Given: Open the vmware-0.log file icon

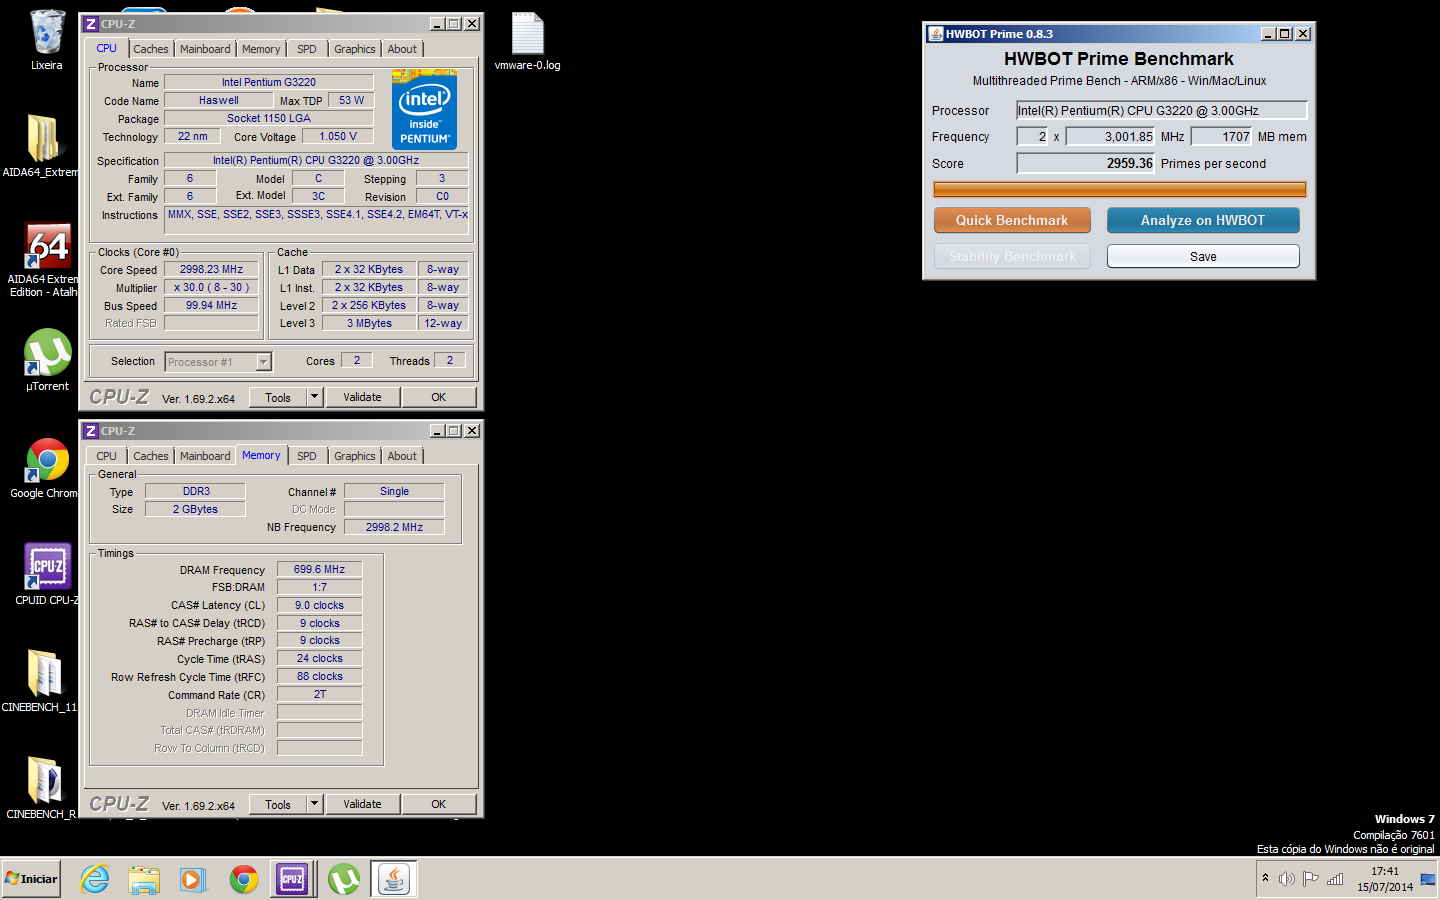Looking at the screenshot, I should click(x=527, y=33).
